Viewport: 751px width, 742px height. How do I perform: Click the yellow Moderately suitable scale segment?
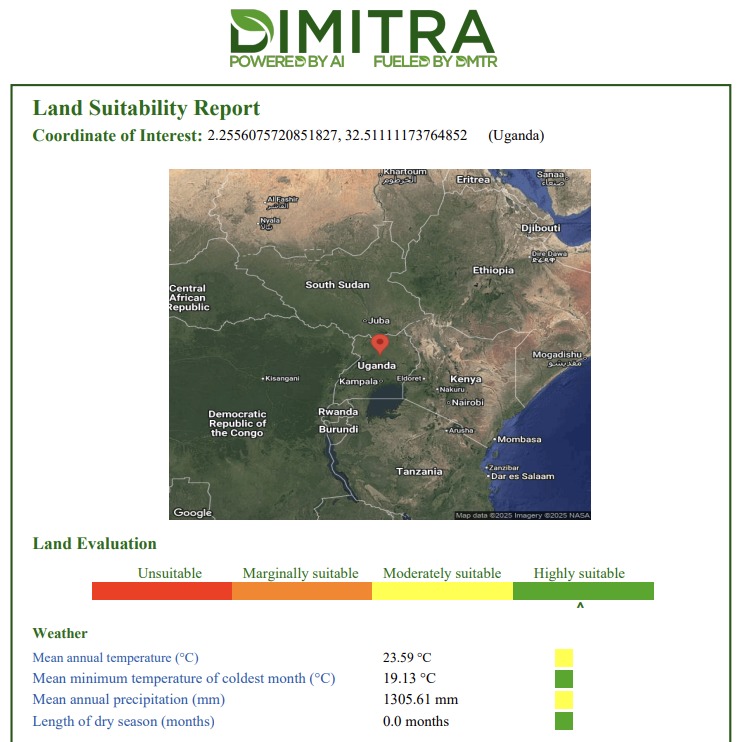(x=443, y=591)
